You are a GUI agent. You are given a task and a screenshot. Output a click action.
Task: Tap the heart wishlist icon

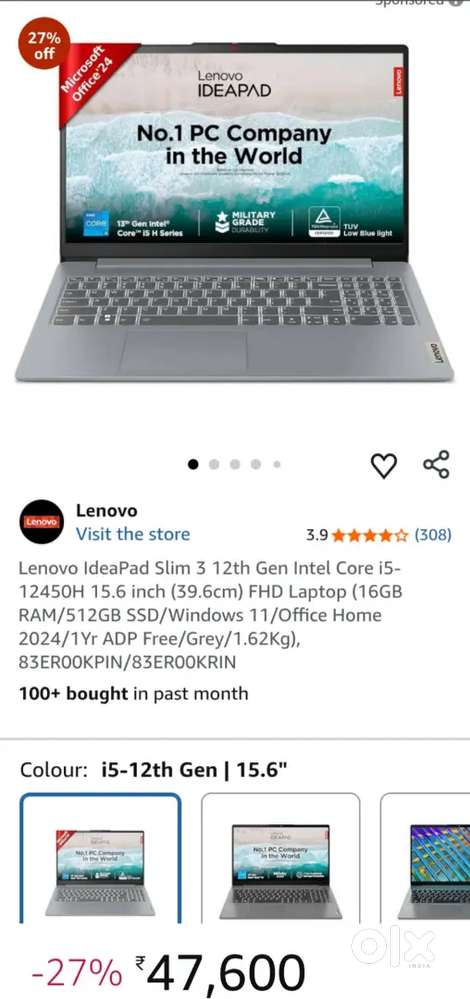click(x=384, y=466)
